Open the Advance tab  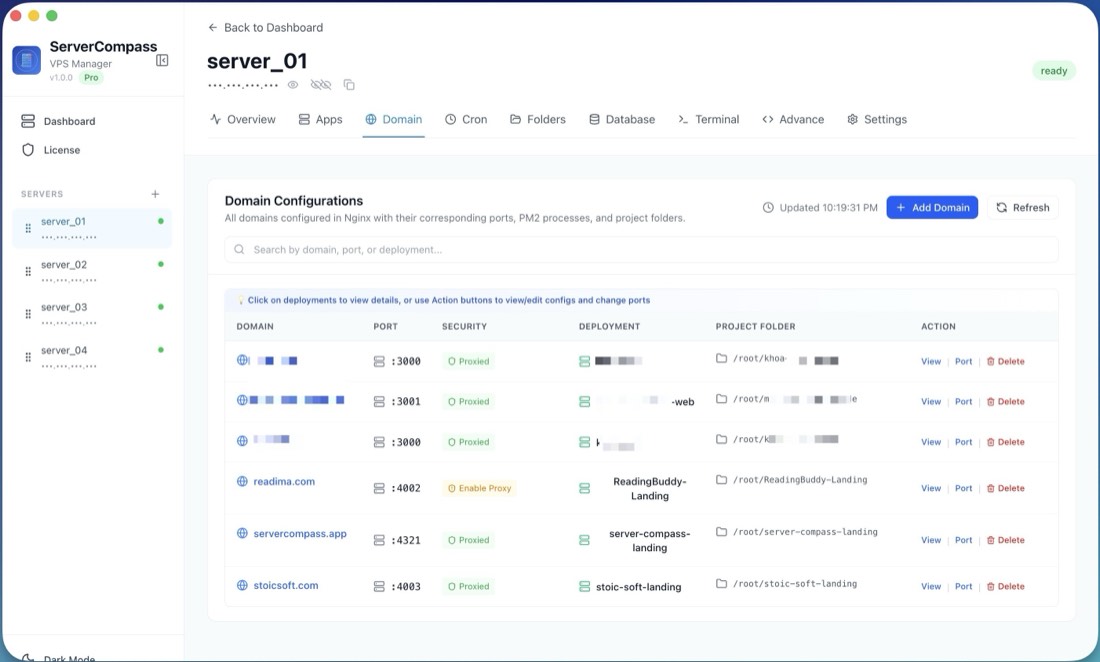point(793,119)
